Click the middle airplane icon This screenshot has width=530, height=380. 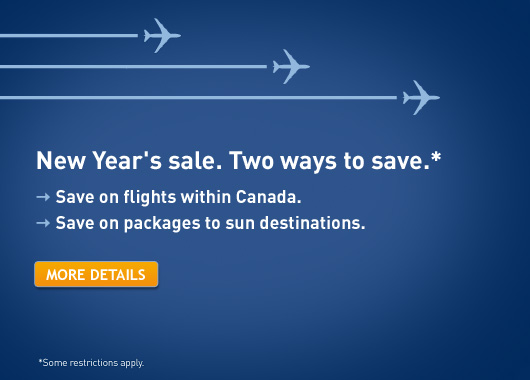tap(291, 67)
